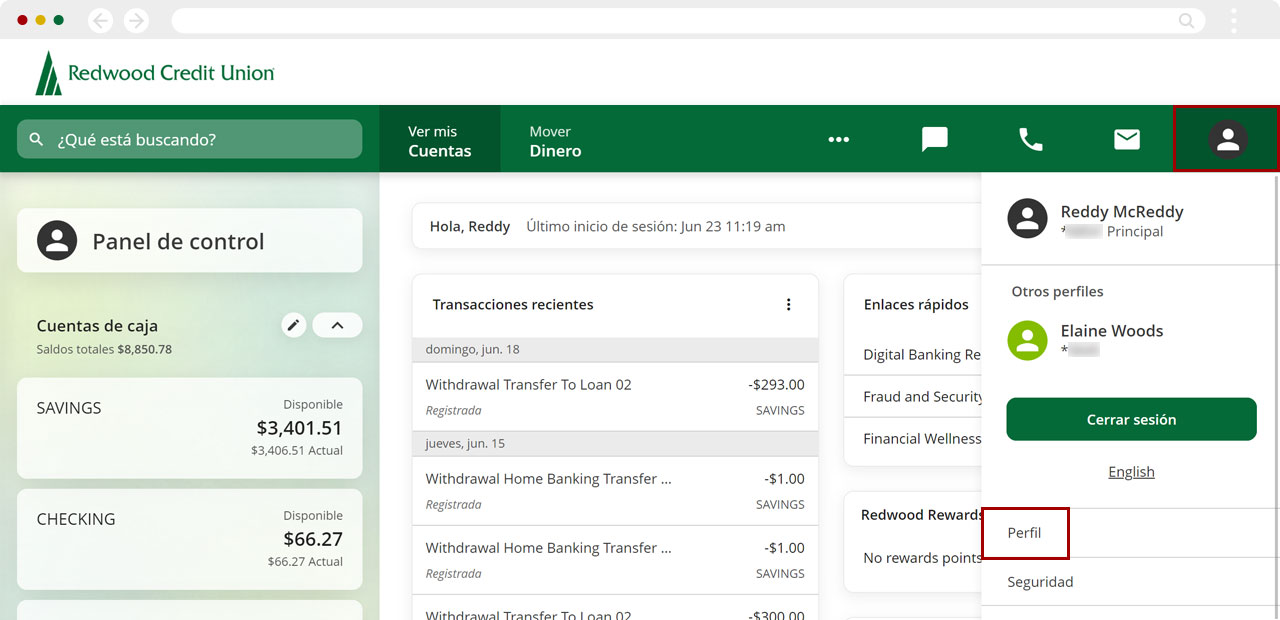The width and height of the screenshot is (1280, 620).
Task: Edit Cuentas de caja with pencil icon
Action: pos(293,325)
